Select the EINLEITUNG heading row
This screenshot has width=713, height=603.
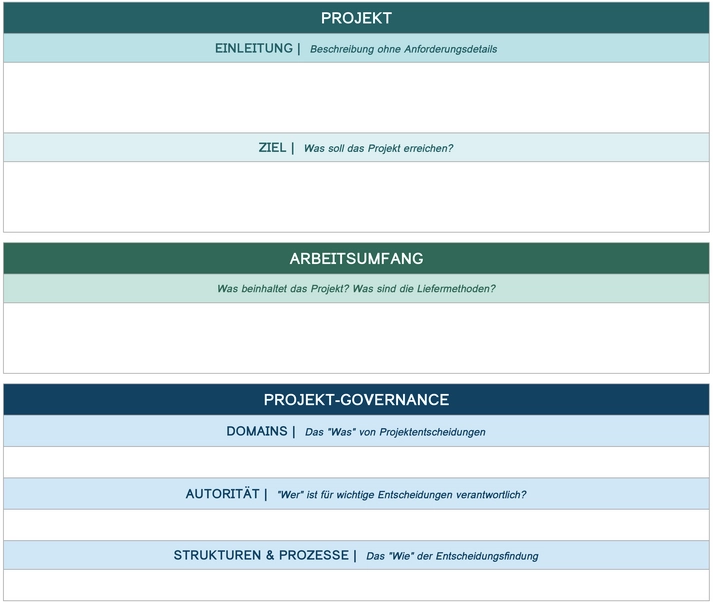(x=356, y=48)
